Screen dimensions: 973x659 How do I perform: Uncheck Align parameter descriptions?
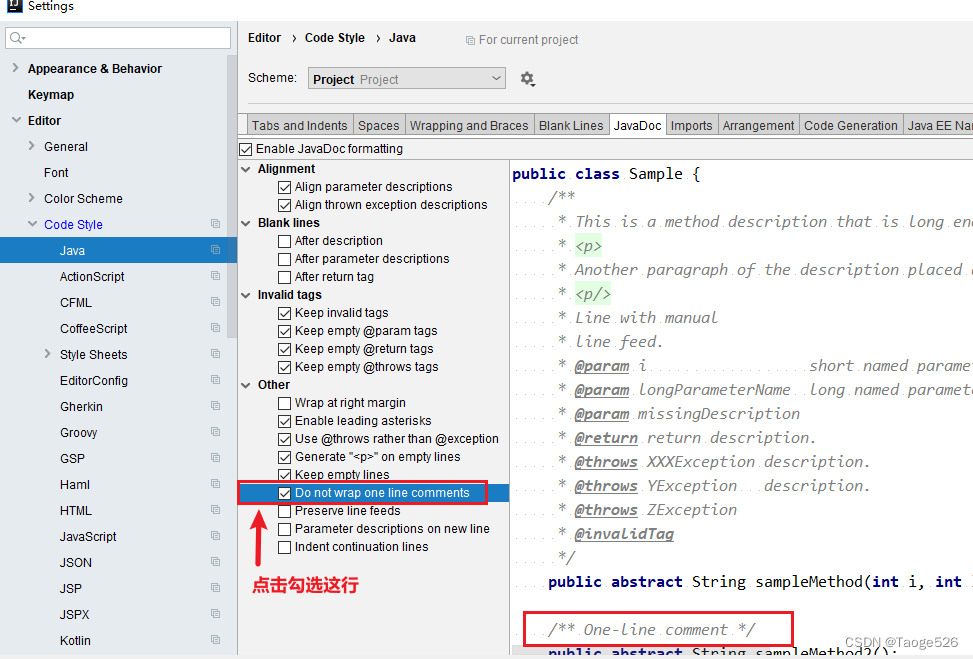(285, 187)
